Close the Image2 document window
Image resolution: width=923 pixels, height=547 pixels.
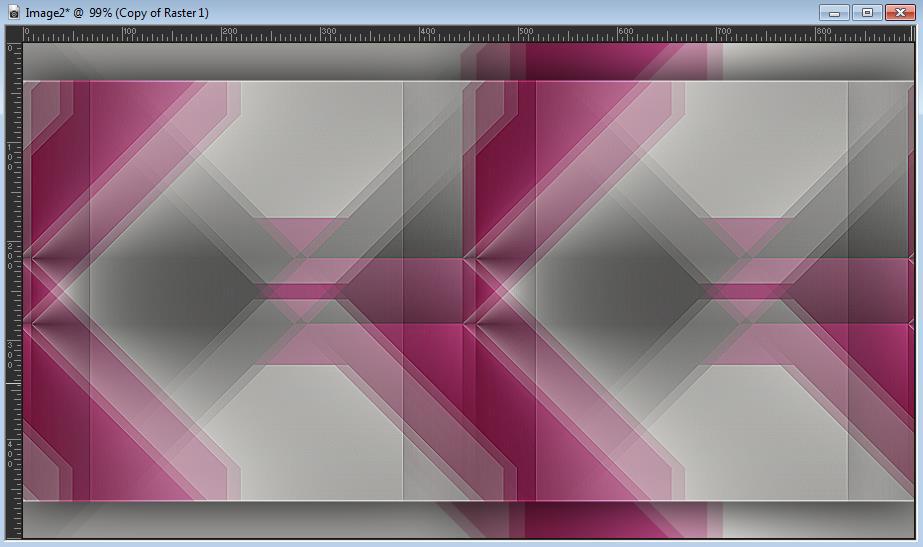[900, 12]
